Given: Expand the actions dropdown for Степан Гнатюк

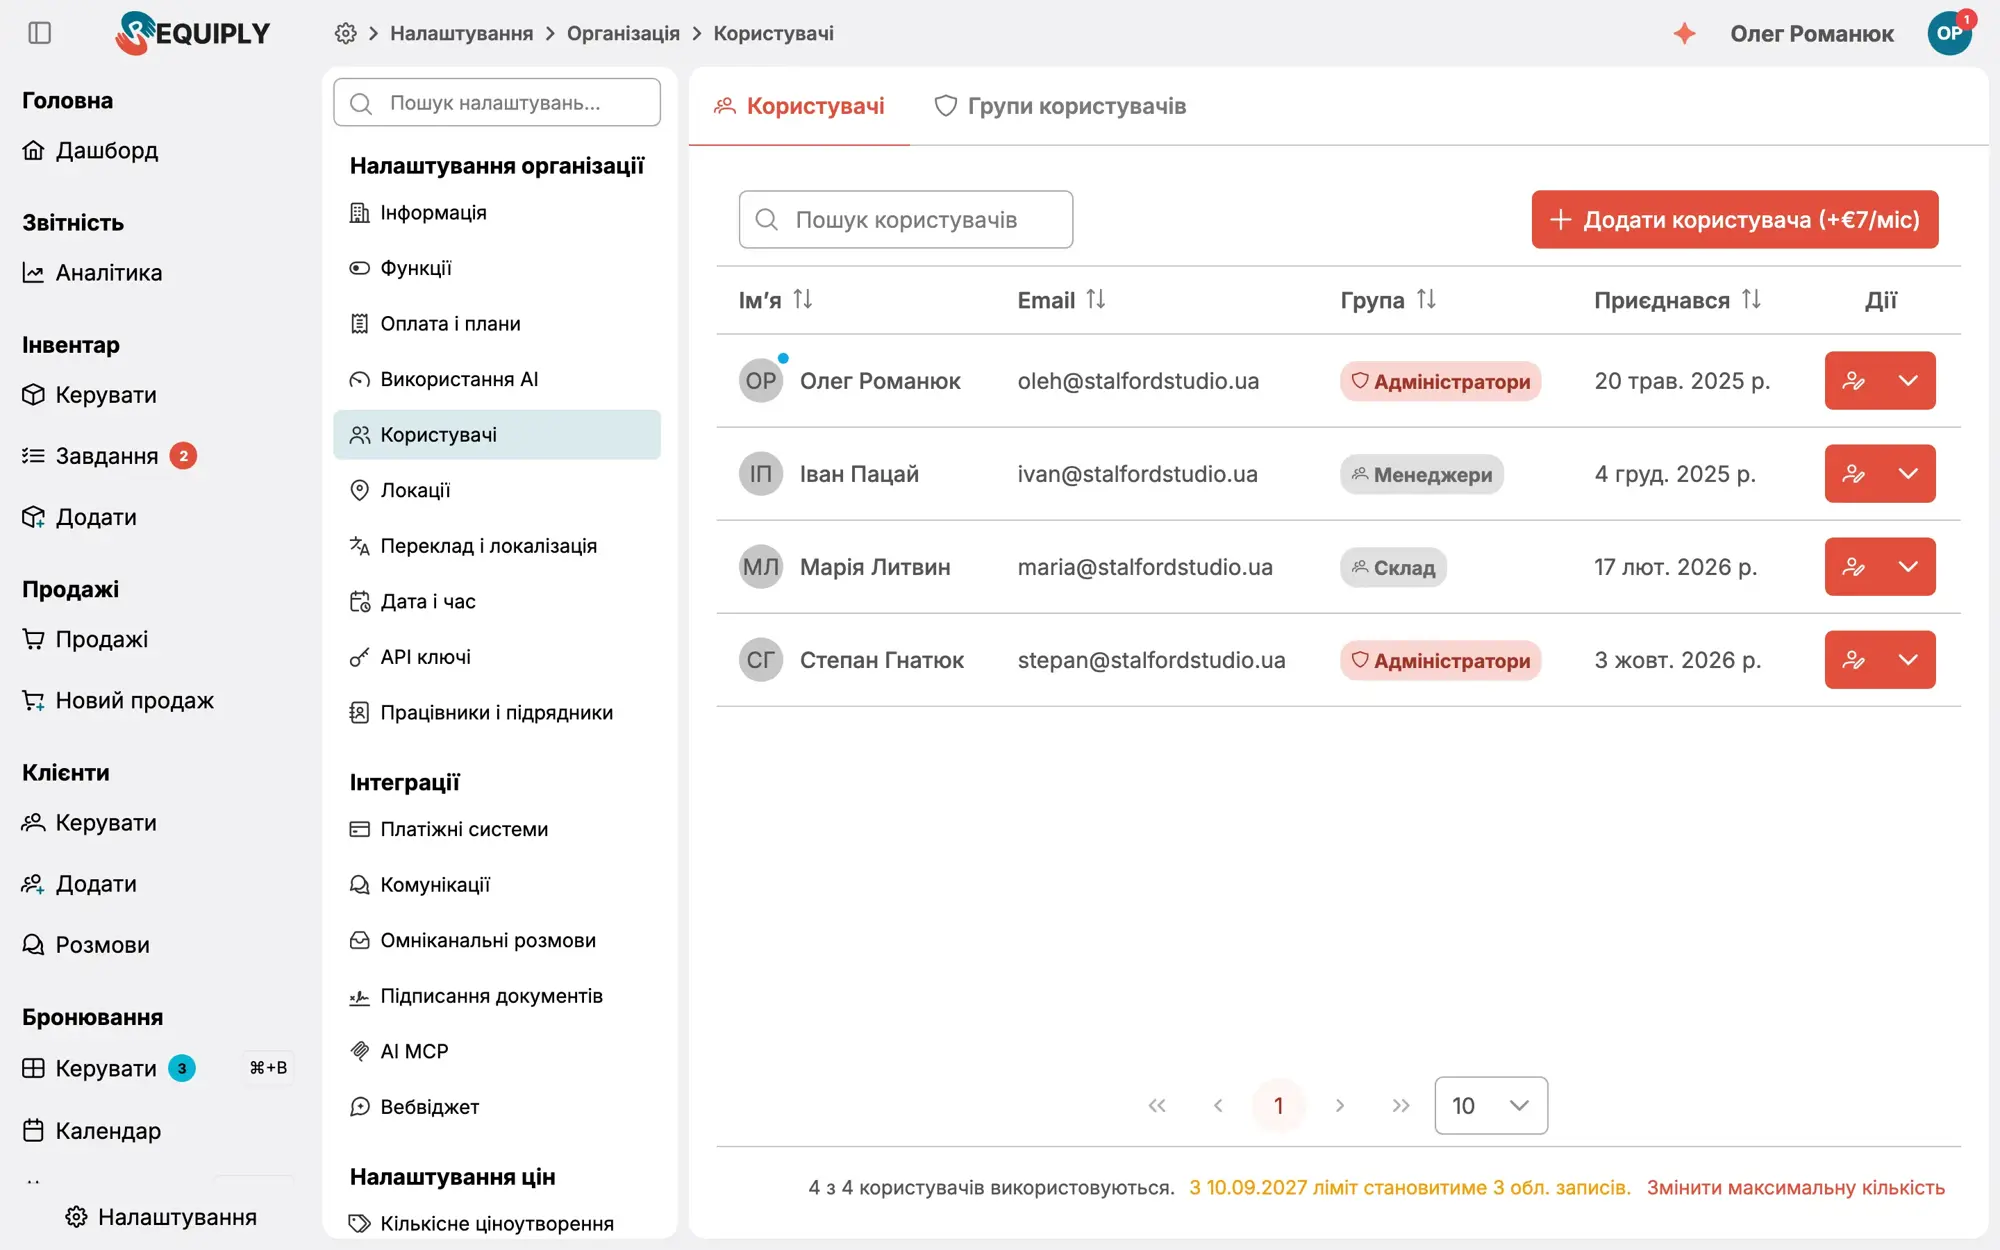Looking at the screenshot, I should coord(1908,660).
